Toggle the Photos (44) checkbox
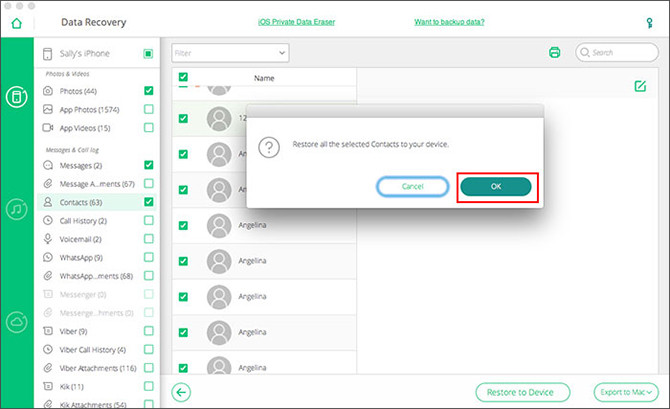The width and height of the screenshot is (670, 409). (148, 91)
